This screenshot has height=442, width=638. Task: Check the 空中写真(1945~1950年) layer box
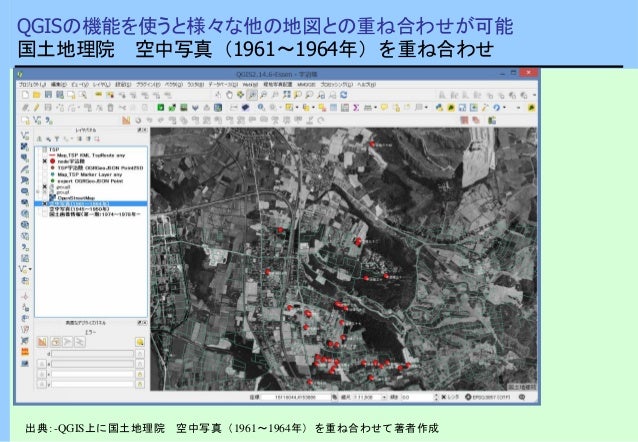point(45,209)
